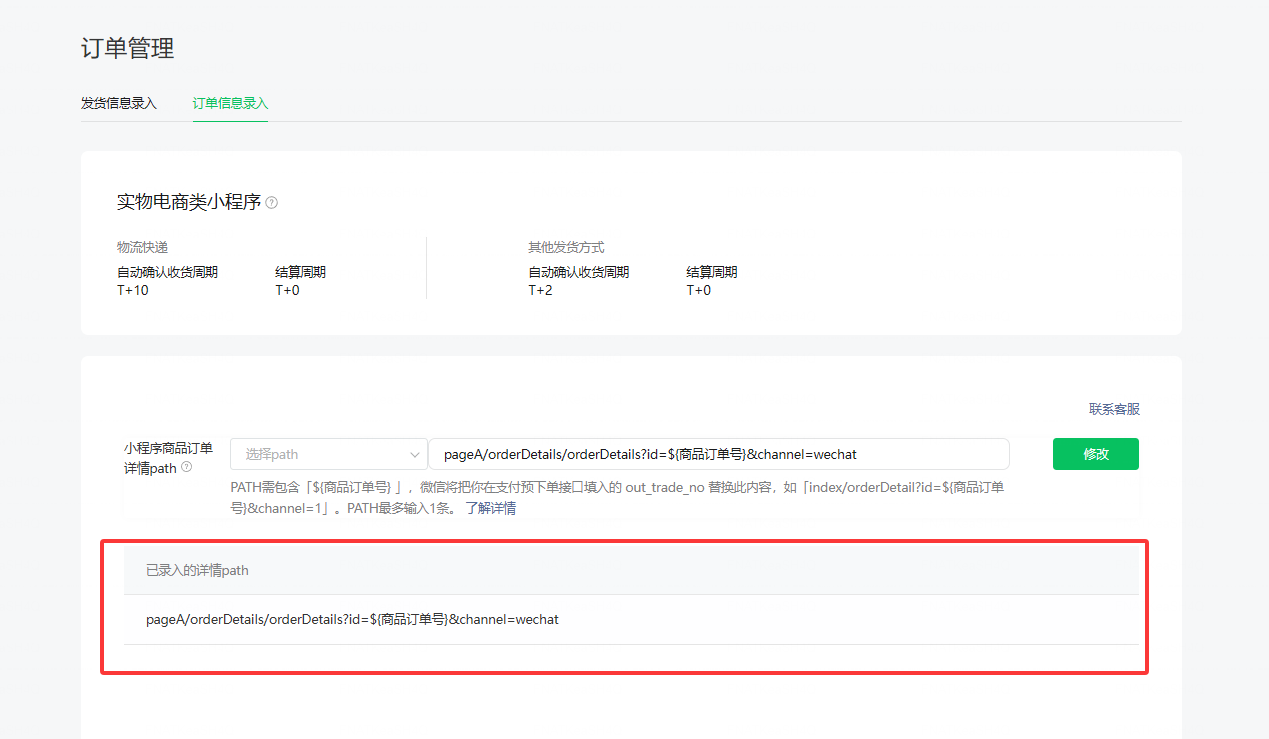Click 结算周期 label under 其他发货方式

712,272
